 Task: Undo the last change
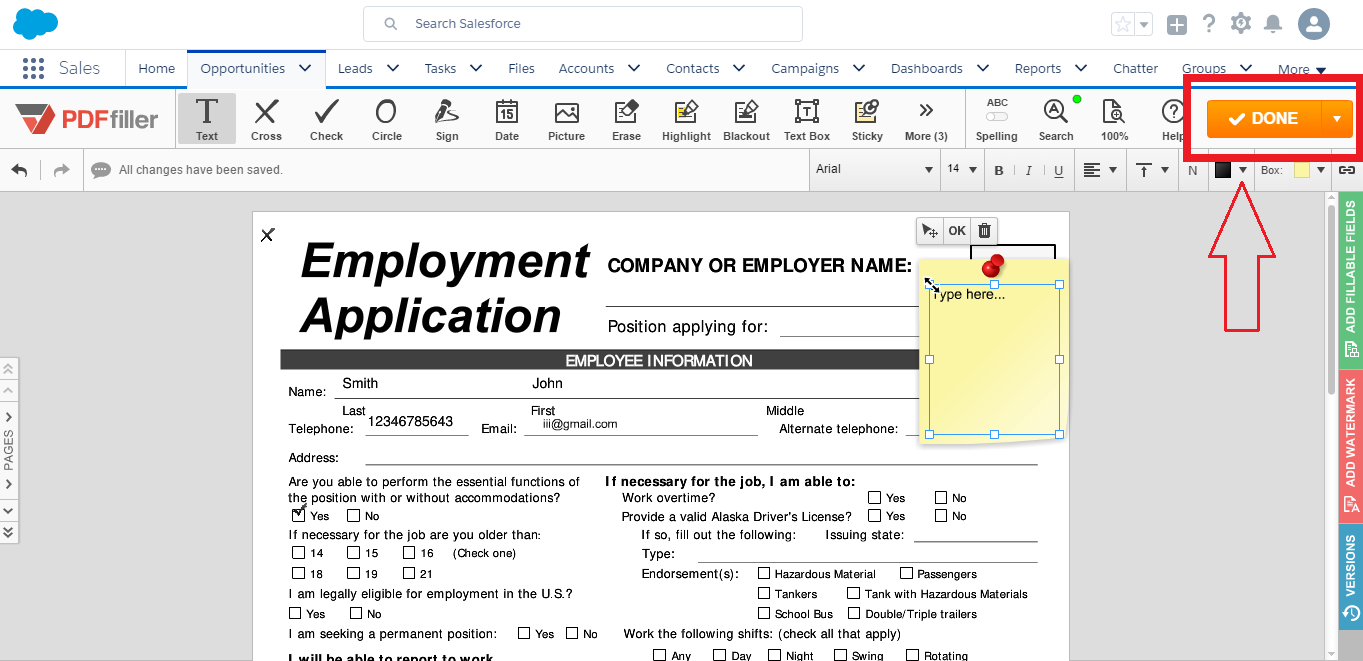(19, 170)
